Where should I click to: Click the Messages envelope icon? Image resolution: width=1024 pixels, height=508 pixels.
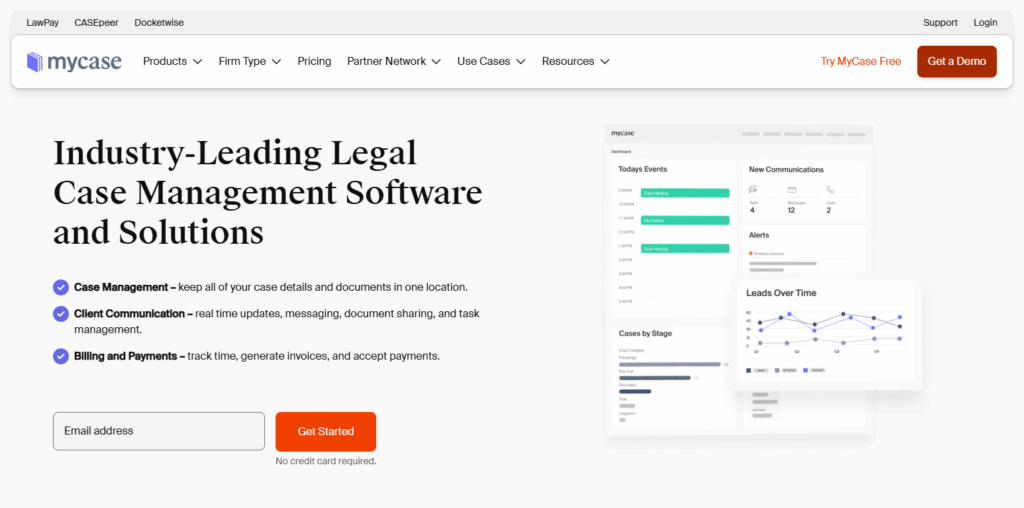792,190
